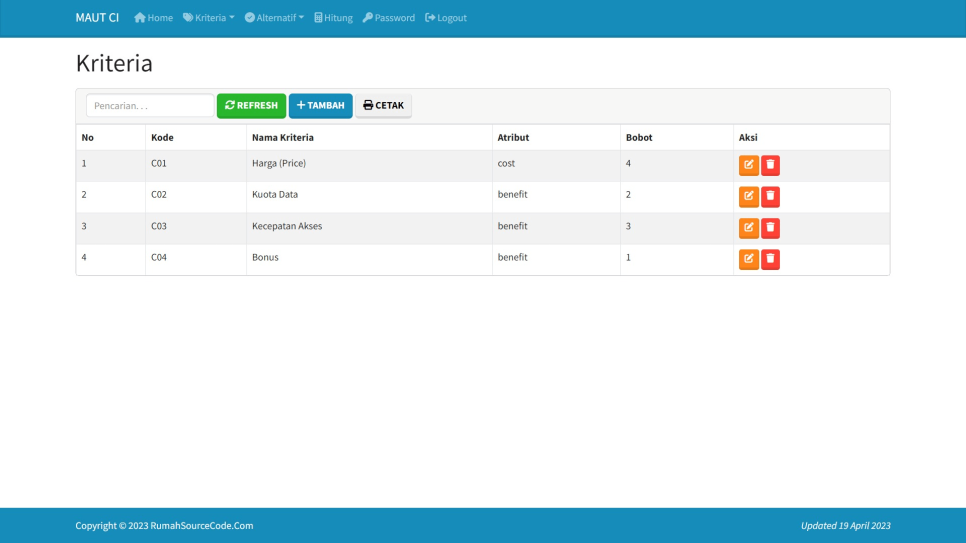Viewport: 966px width, 543px height.
Task: Click the Nama Kriteria column header
Action: pyautogui.click(x=283, y=138)
